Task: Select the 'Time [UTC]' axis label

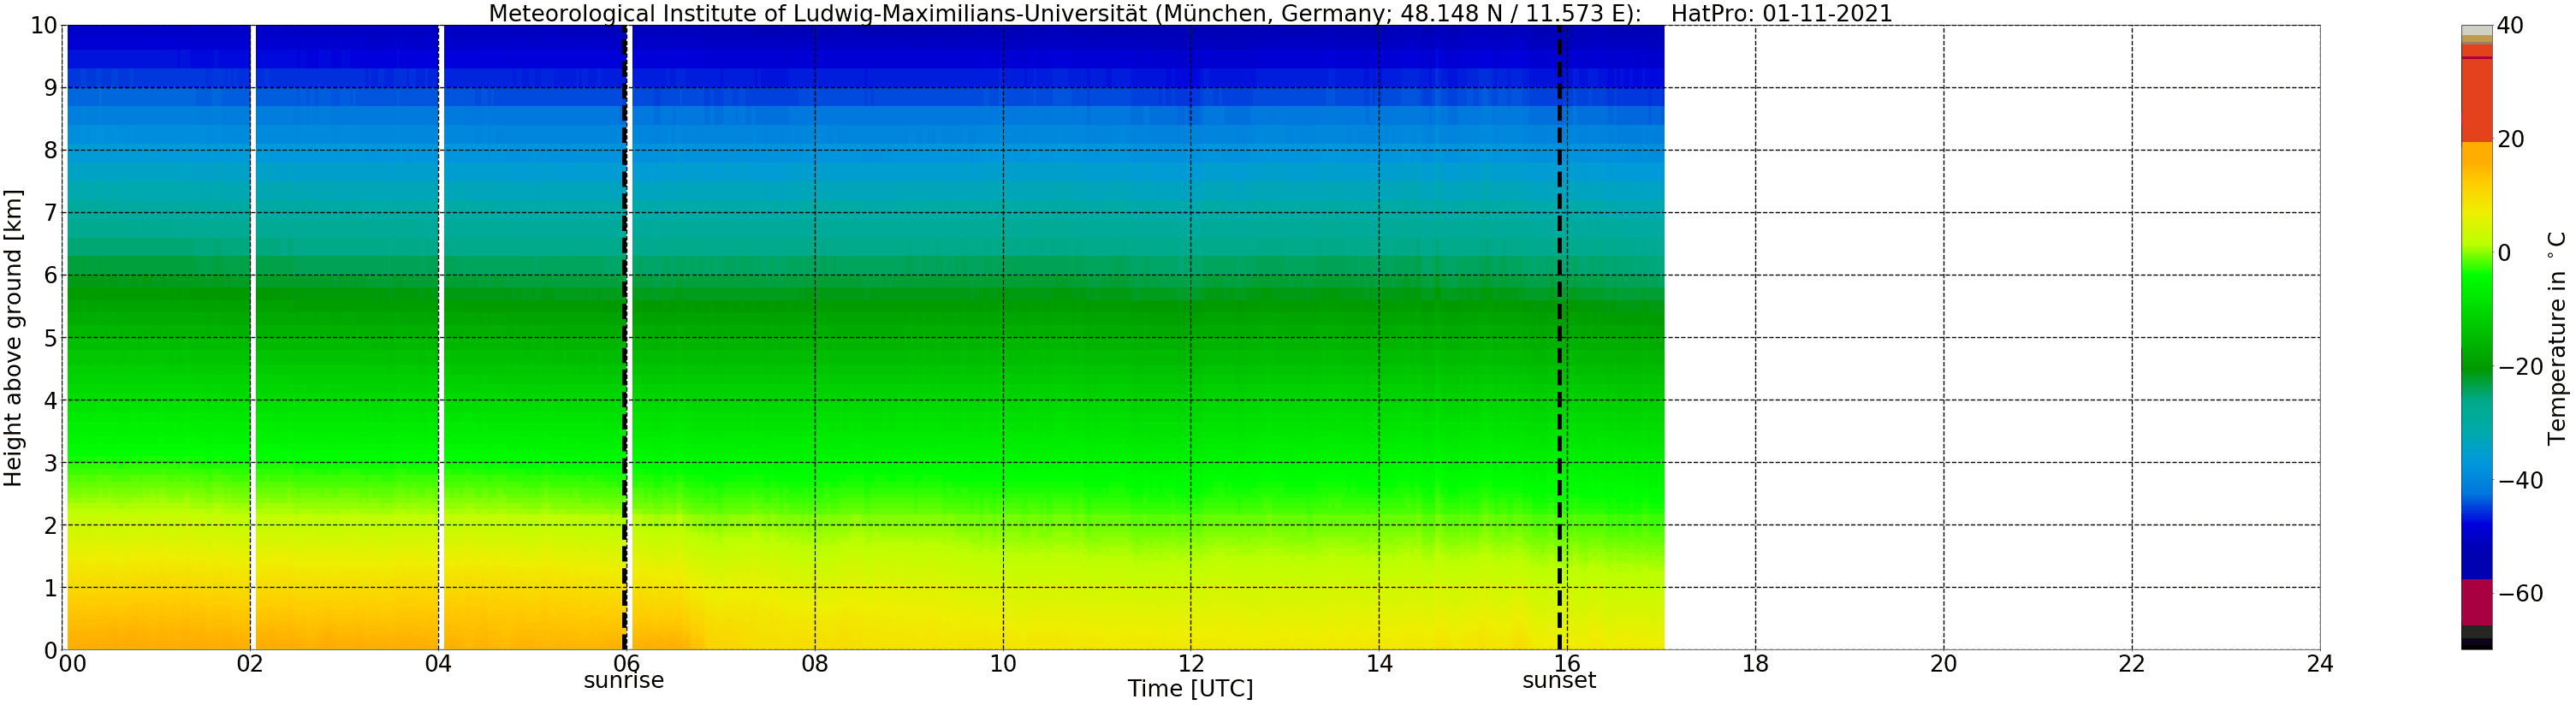Action: click(x=1190, y=689)
